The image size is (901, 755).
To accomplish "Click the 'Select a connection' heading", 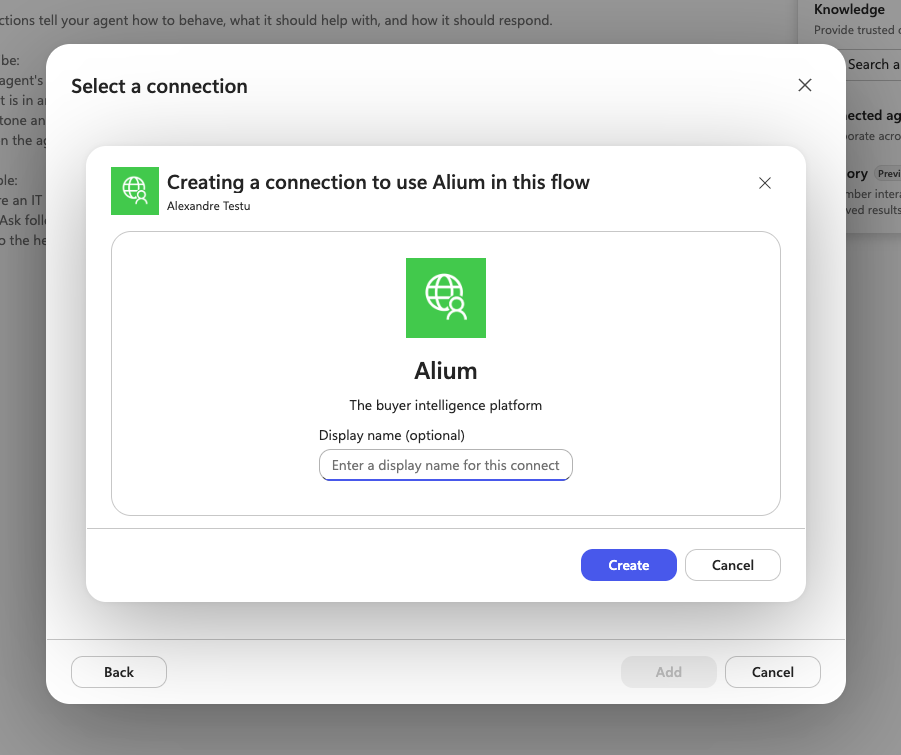I will tap(159, 86).
